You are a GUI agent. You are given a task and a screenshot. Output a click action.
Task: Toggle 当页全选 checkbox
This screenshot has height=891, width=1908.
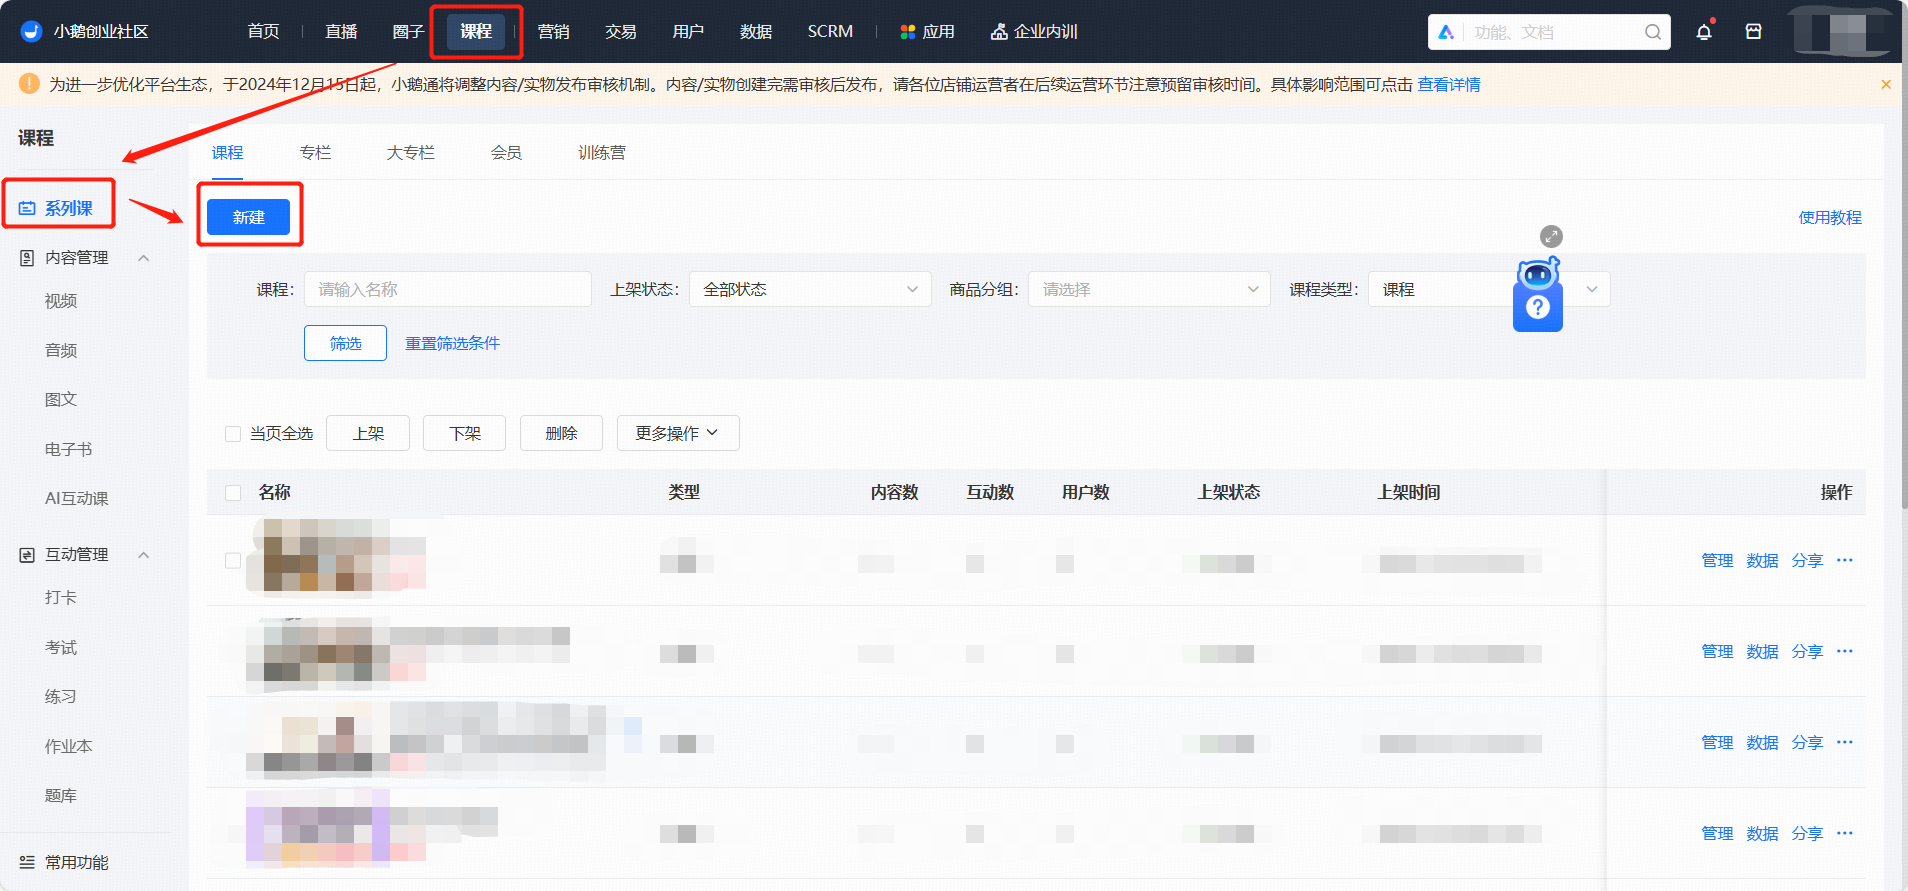[x=233, y=433]
